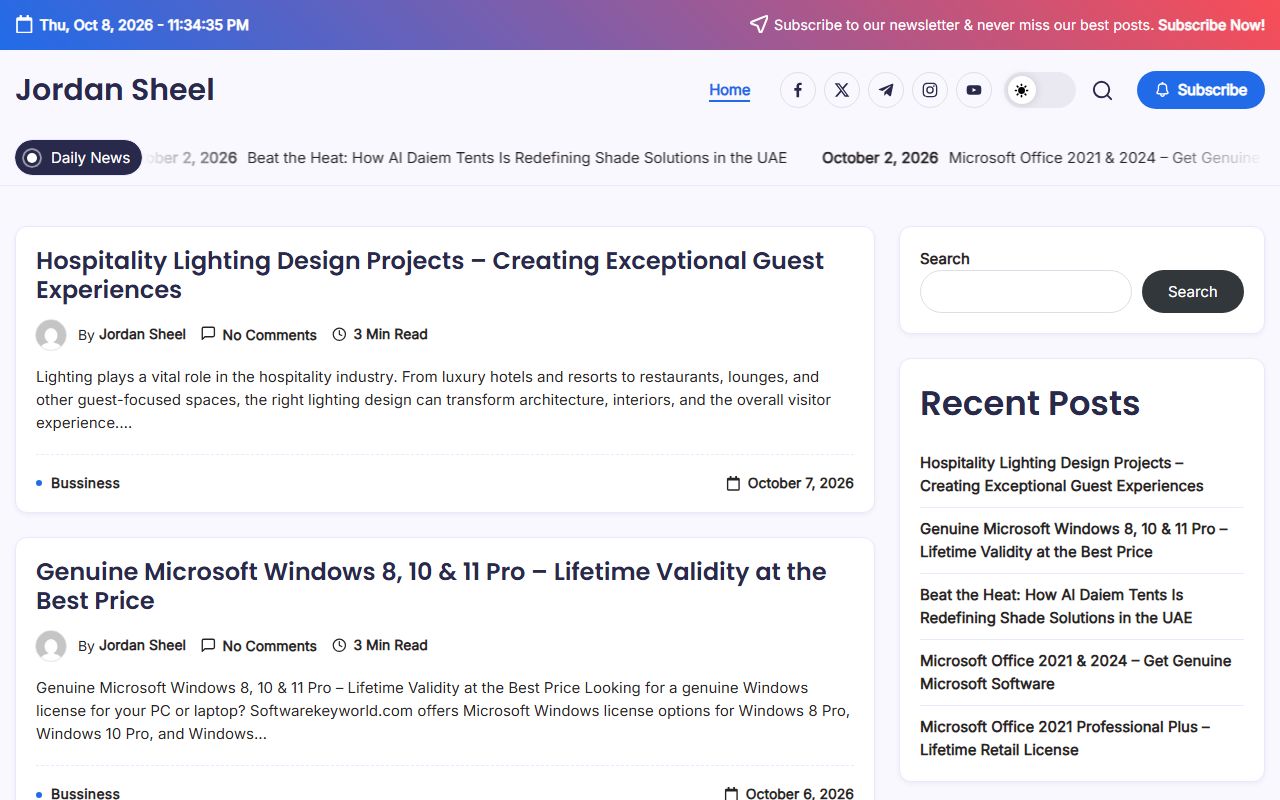Click the Subscribe Now! link in top bar
This screenshot has height=800, width=1280.
pyautogui.click(x=1211, y=25)
